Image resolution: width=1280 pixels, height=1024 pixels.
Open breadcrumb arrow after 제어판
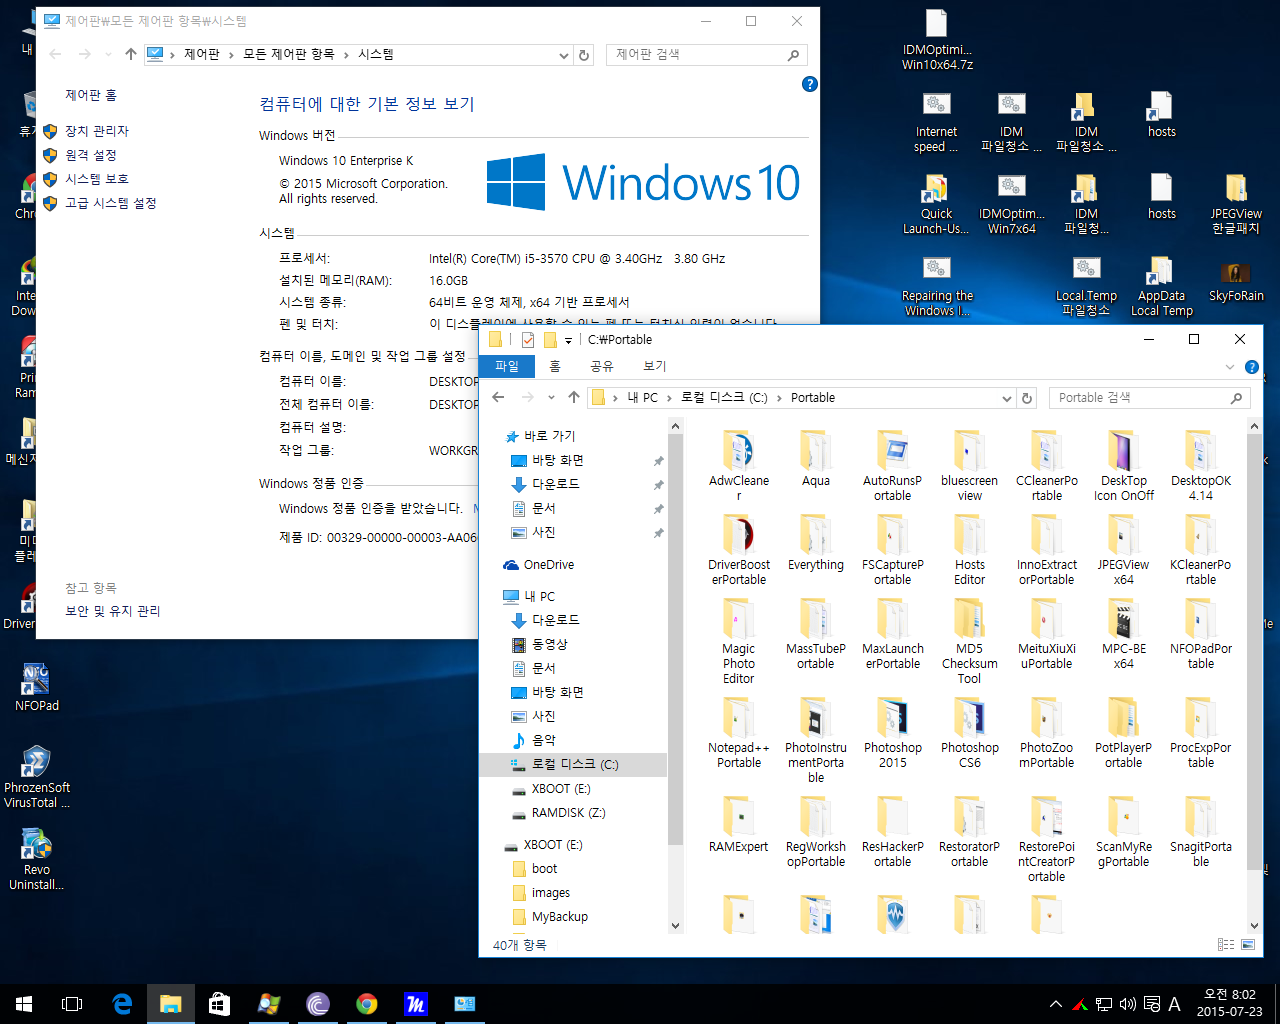pyautogui.click(x=232, y=55)
